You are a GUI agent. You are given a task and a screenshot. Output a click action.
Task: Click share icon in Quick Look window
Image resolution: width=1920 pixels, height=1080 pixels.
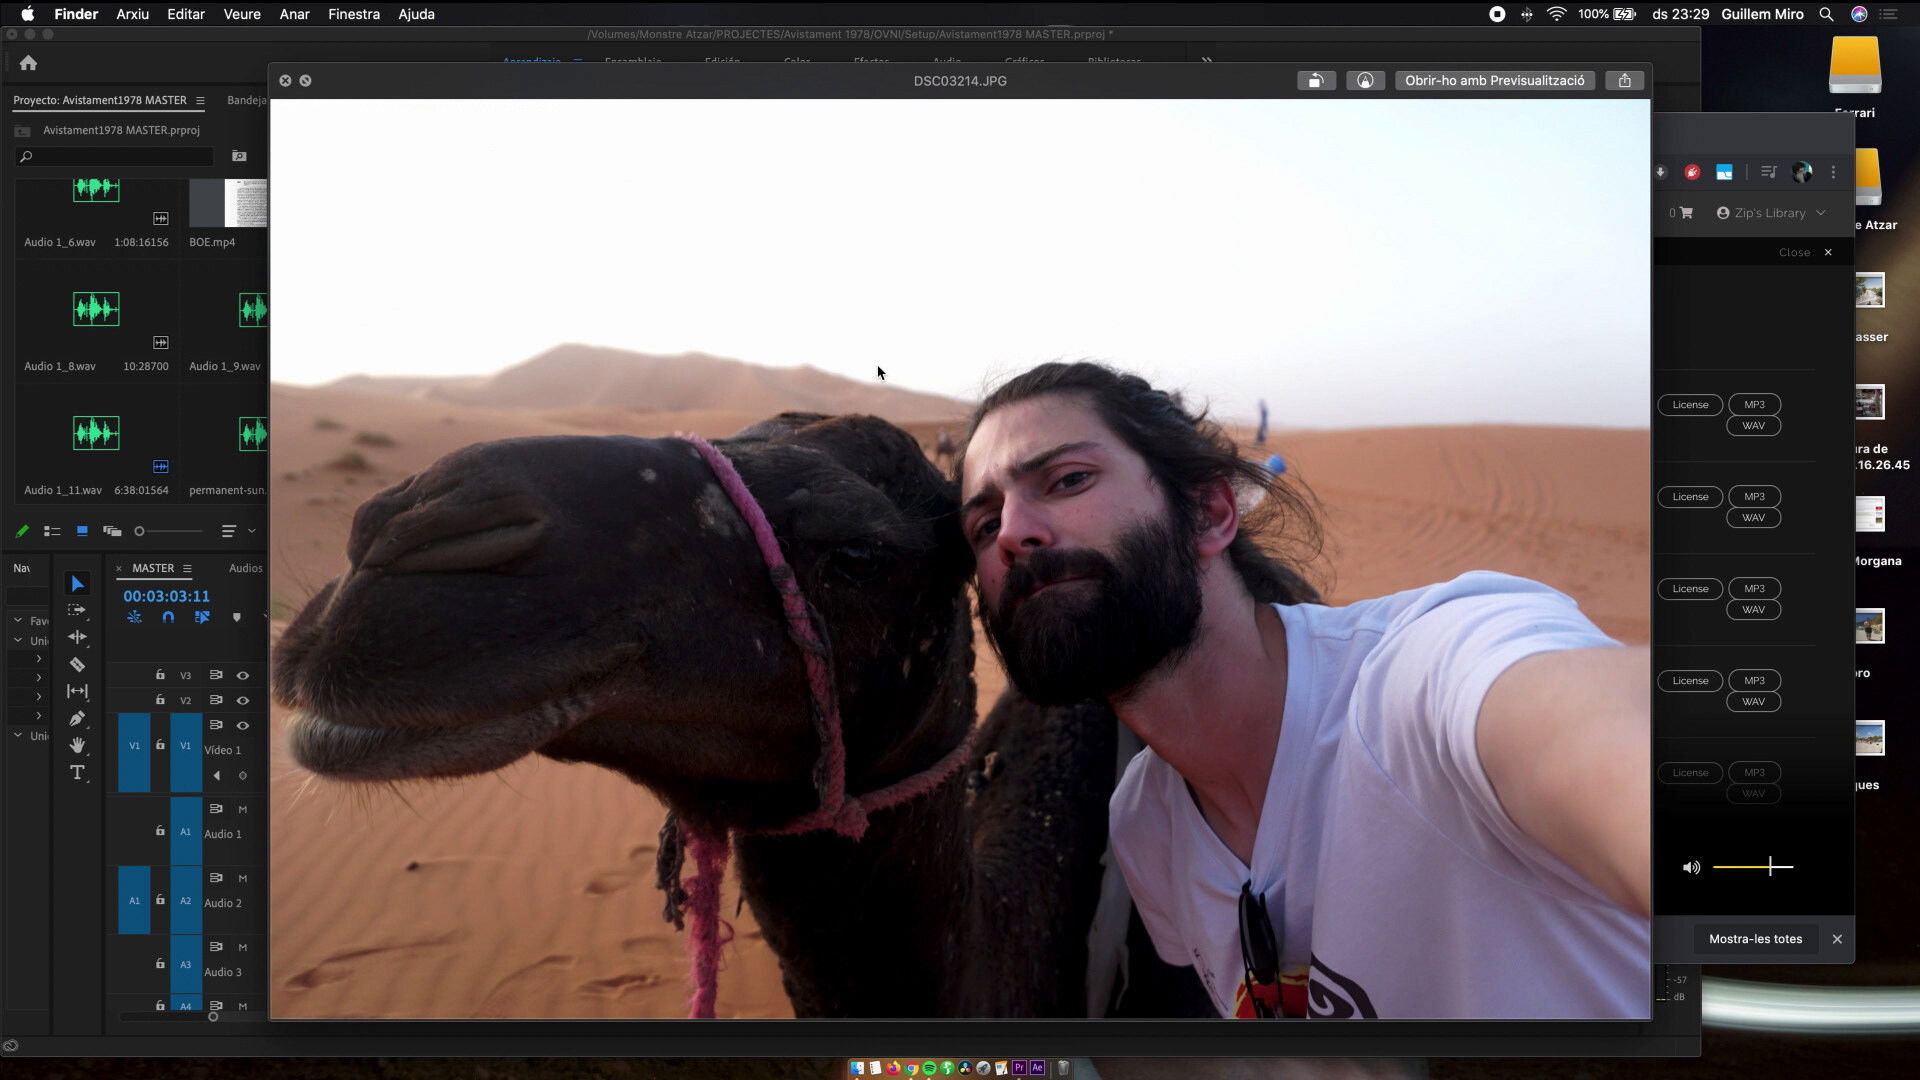(1625, 81)
